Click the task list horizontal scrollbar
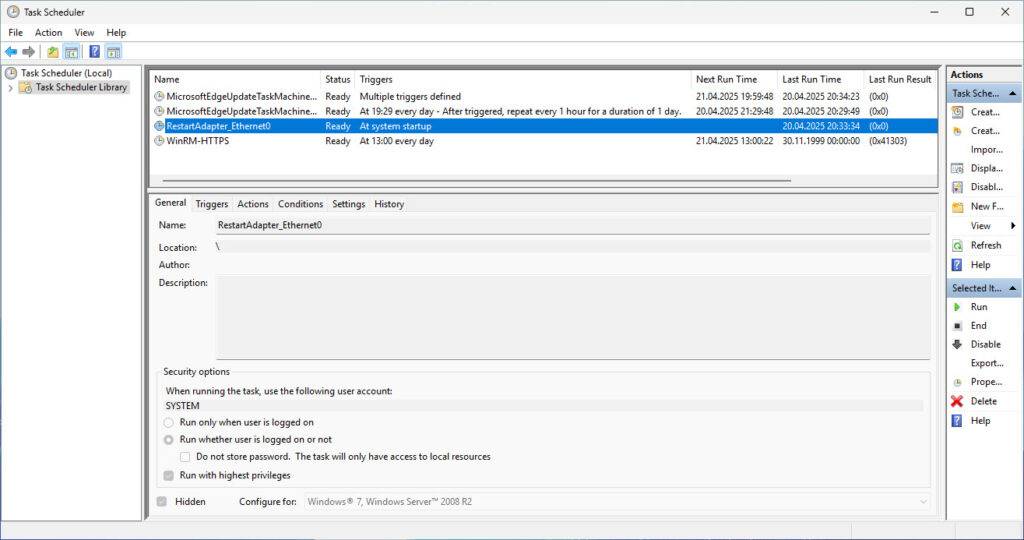Screen dimensions: 1024x540 pos(477,181)
